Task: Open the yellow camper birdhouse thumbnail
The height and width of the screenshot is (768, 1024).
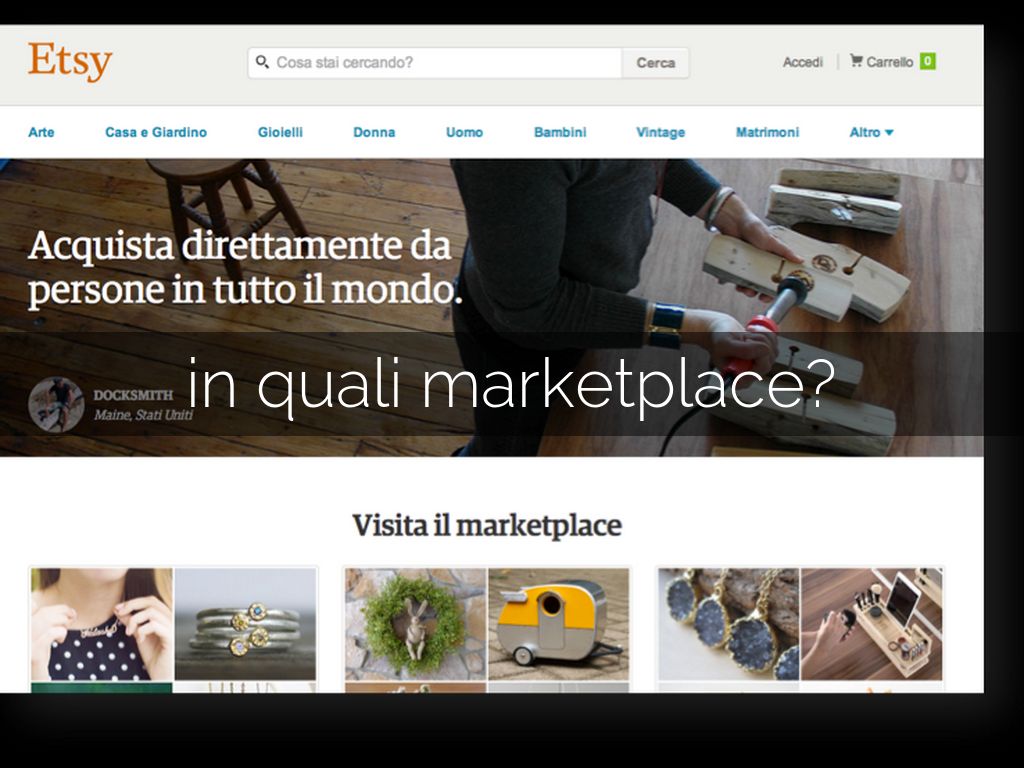Action: 559,624
